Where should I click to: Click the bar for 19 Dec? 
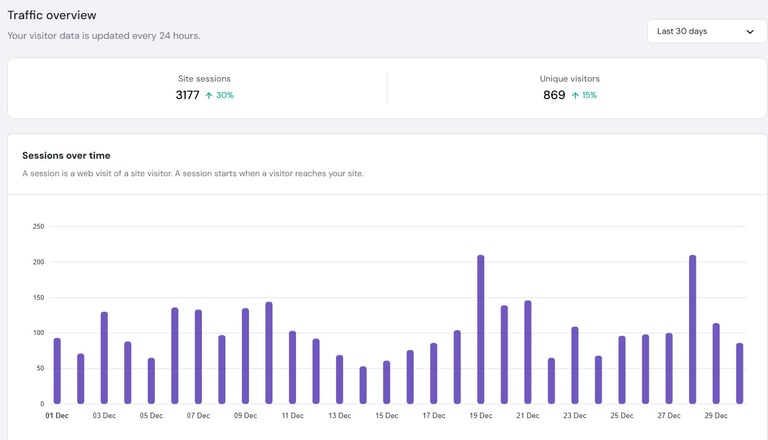point(481,330)
